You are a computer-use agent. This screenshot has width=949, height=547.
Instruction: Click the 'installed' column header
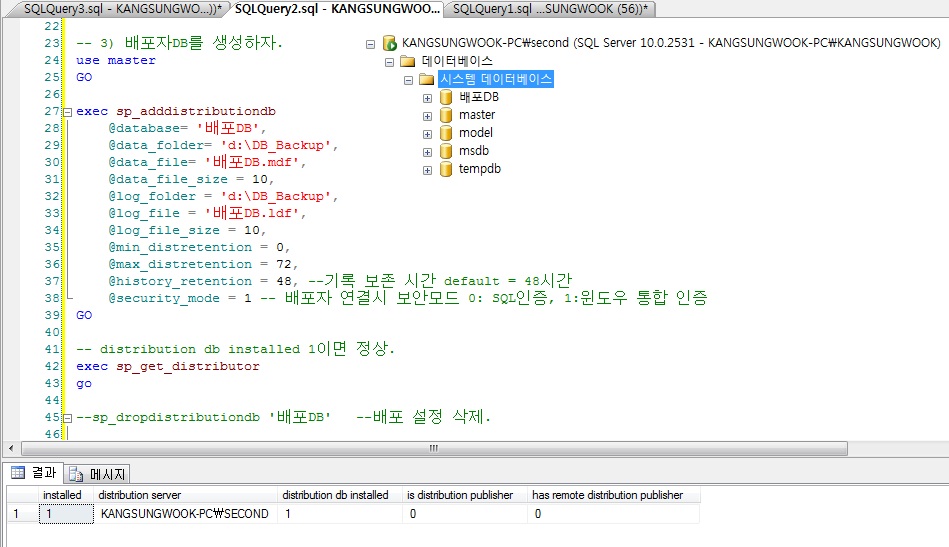[66, 495]
